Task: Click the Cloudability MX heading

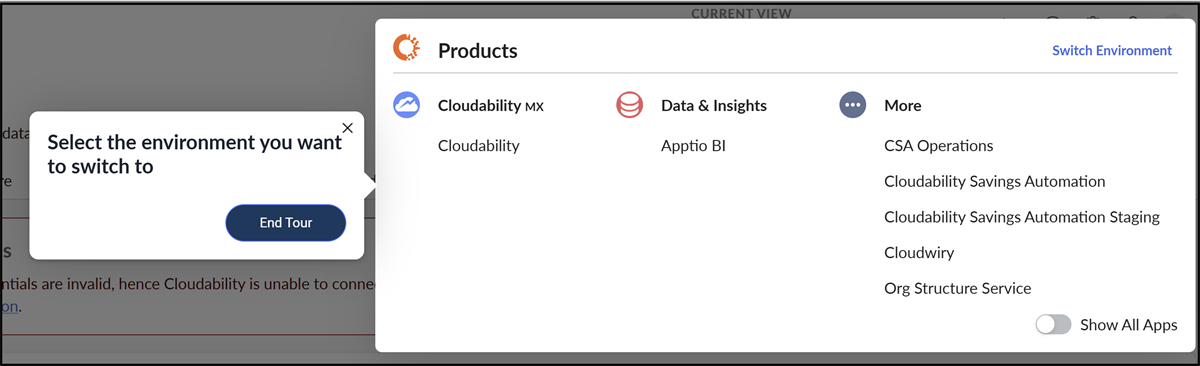Action: click(x=491, y=105)
